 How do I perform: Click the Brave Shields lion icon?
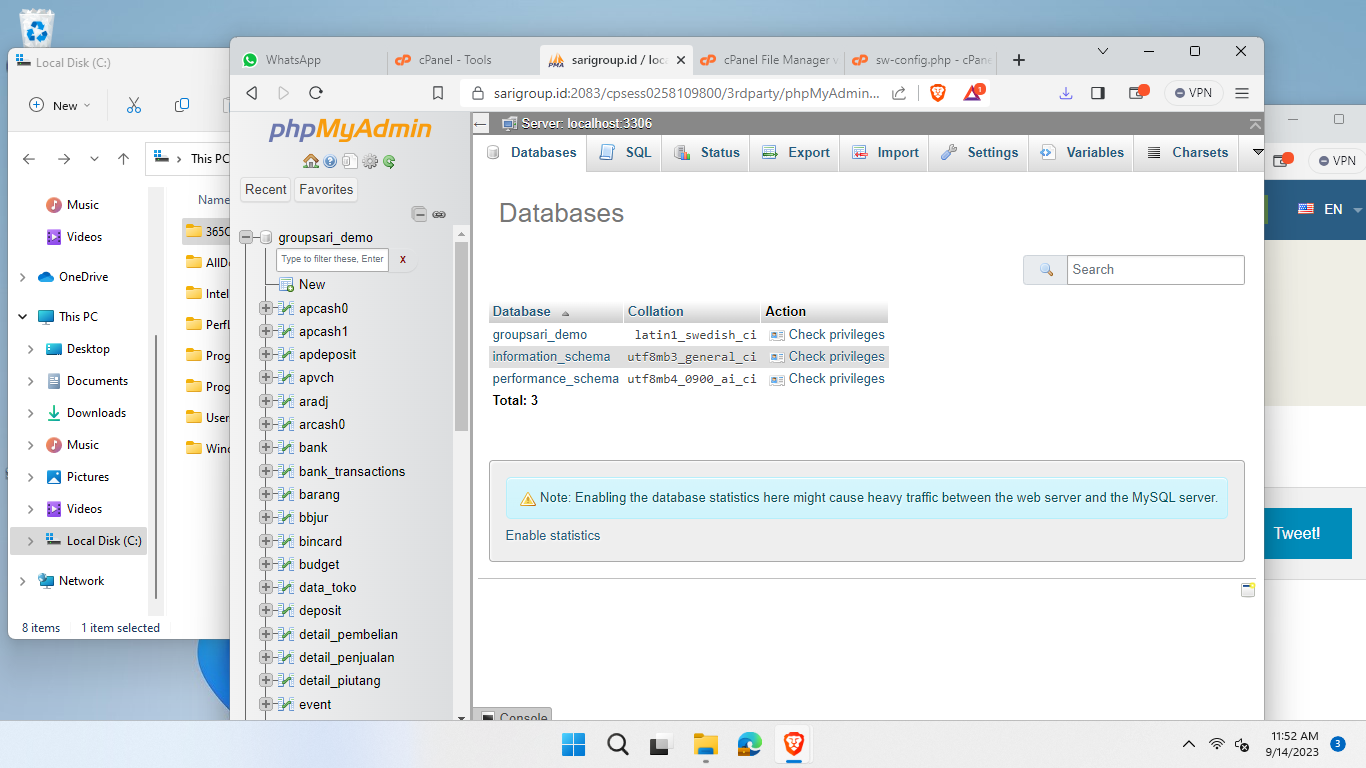point(938,93)
